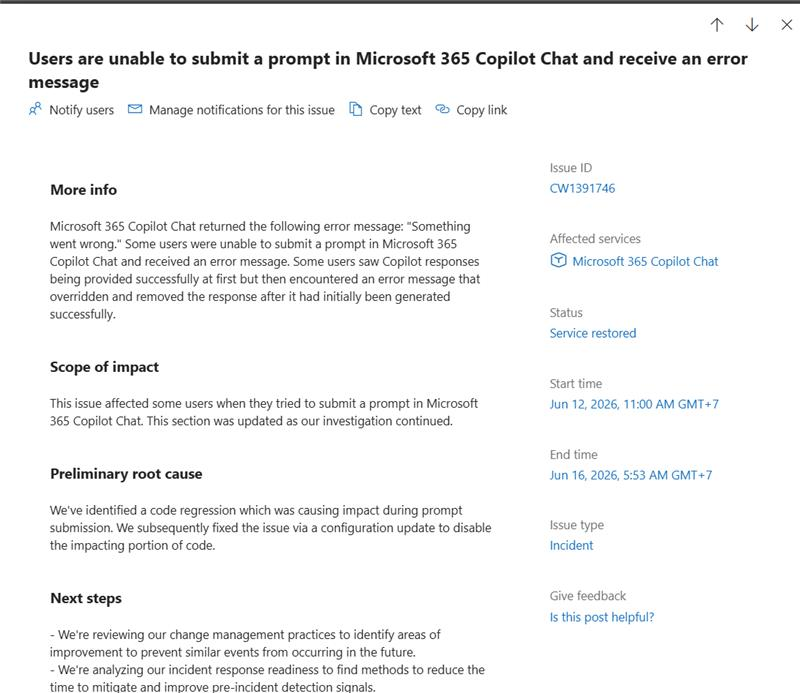Click Is this post helpful feedback link

(x=602, y=617)
